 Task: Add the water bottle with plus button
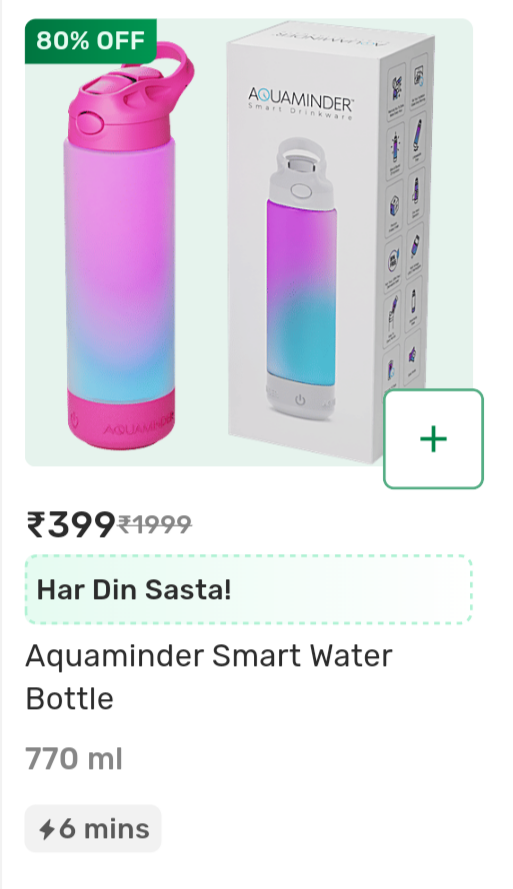pyautogui.click(x=433, y=439)
